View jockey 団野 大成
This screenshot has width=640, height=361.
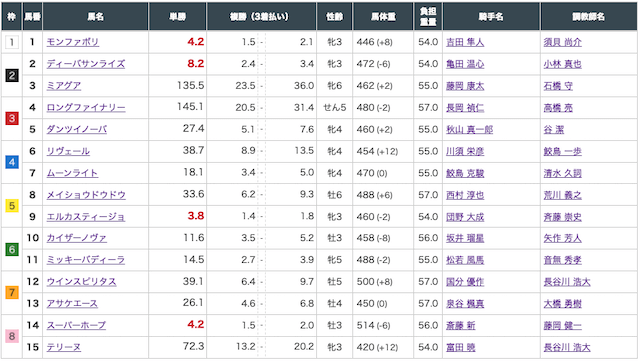pyautogui.click(x=465, y=217)
